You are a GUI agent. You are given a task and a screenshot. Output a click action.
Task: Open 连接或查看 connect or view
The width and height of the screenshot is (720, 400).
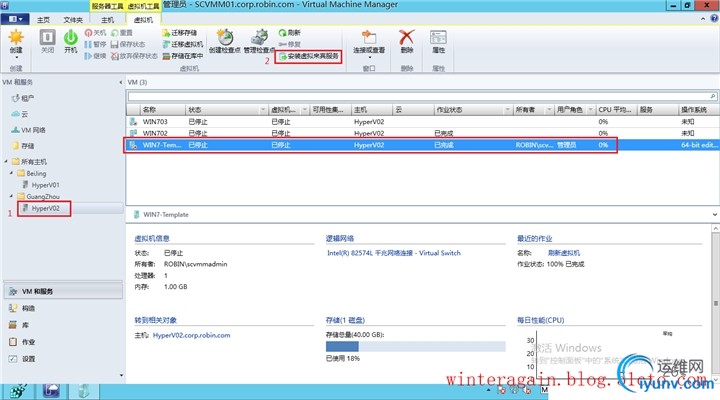369,42
